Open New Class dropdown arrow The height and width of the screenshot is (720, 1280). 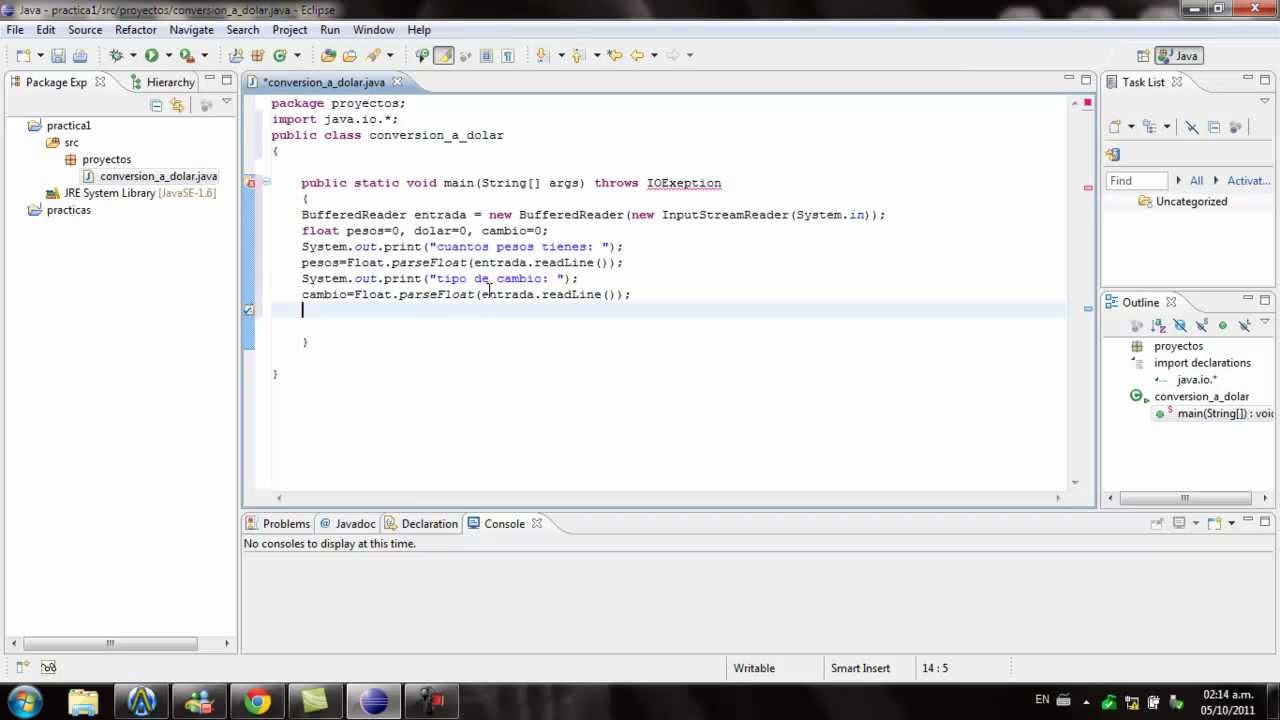point(297,56)
